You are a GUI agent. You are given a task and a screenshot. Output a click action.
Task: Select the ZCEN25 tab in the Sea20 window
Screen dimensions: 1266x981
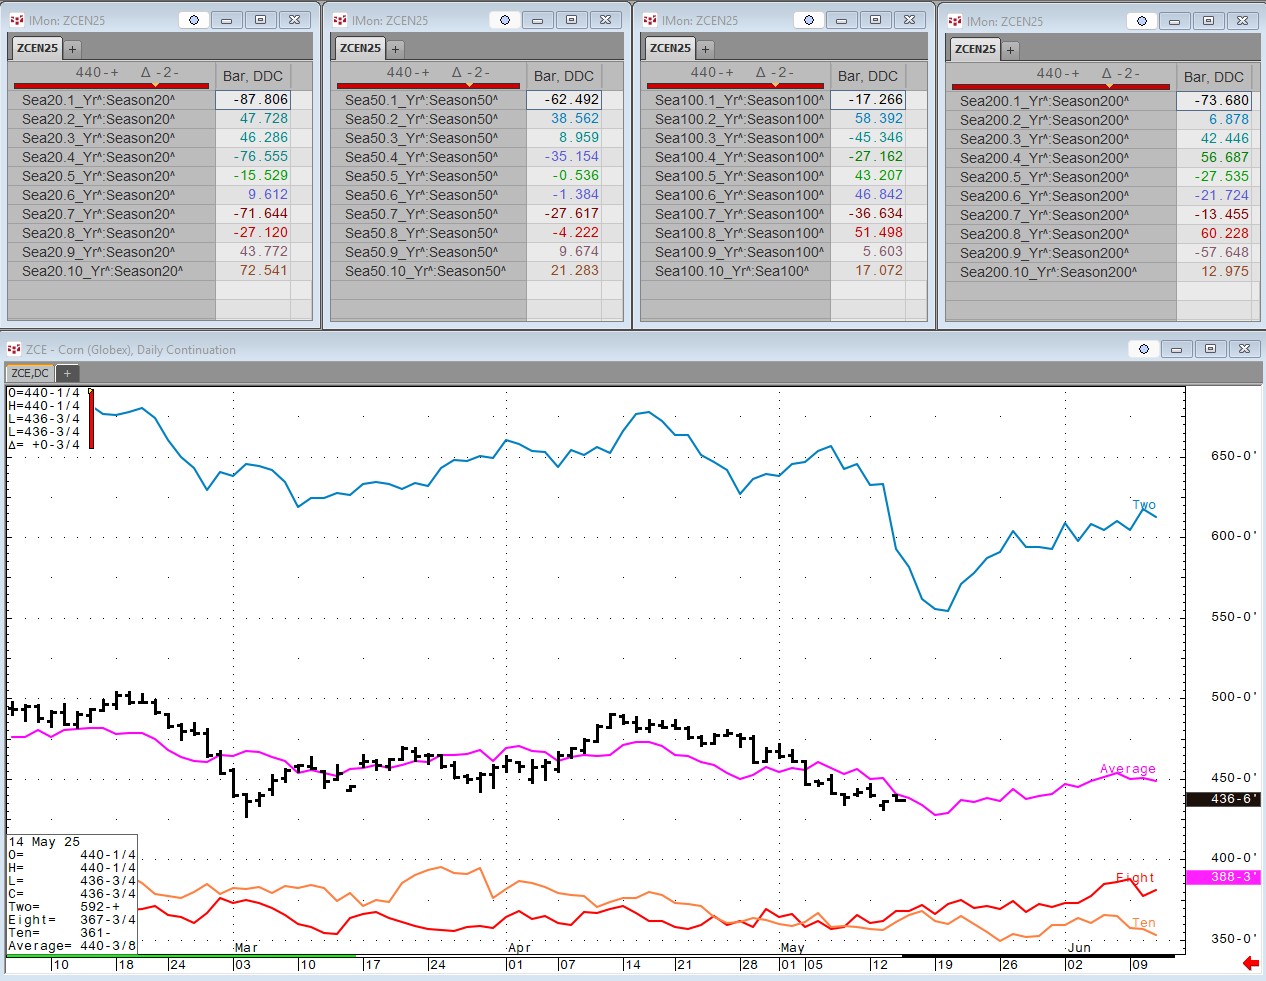[37, 48]
